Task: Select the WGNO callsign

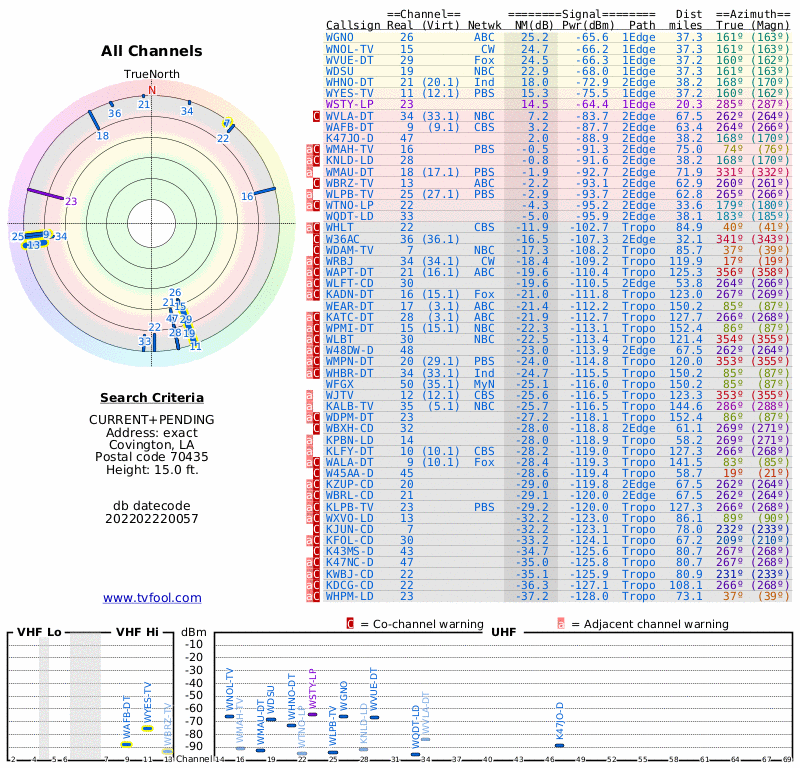Action: (x=340, y=38)
